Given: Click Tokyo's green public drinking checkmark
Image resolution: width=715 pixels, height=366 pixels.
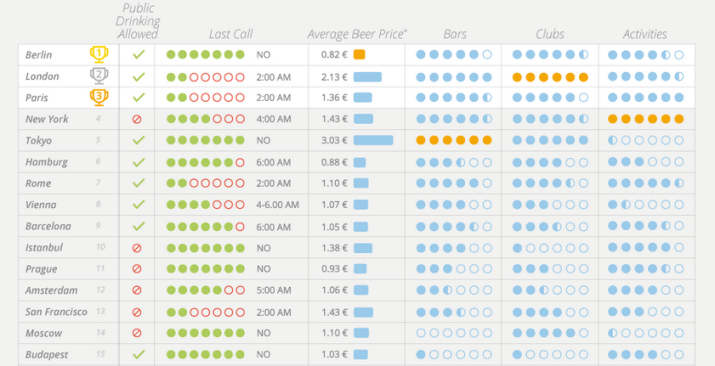Looking at the screenshot, I should [139, 140].
